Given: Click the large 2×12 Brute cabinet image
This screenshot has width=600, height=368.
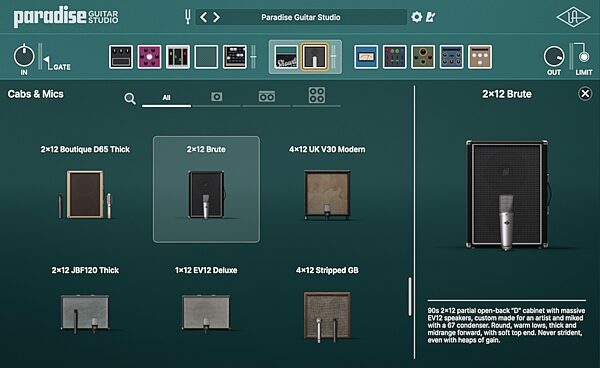Looking at the screenshot, I should tap(508, 195).
